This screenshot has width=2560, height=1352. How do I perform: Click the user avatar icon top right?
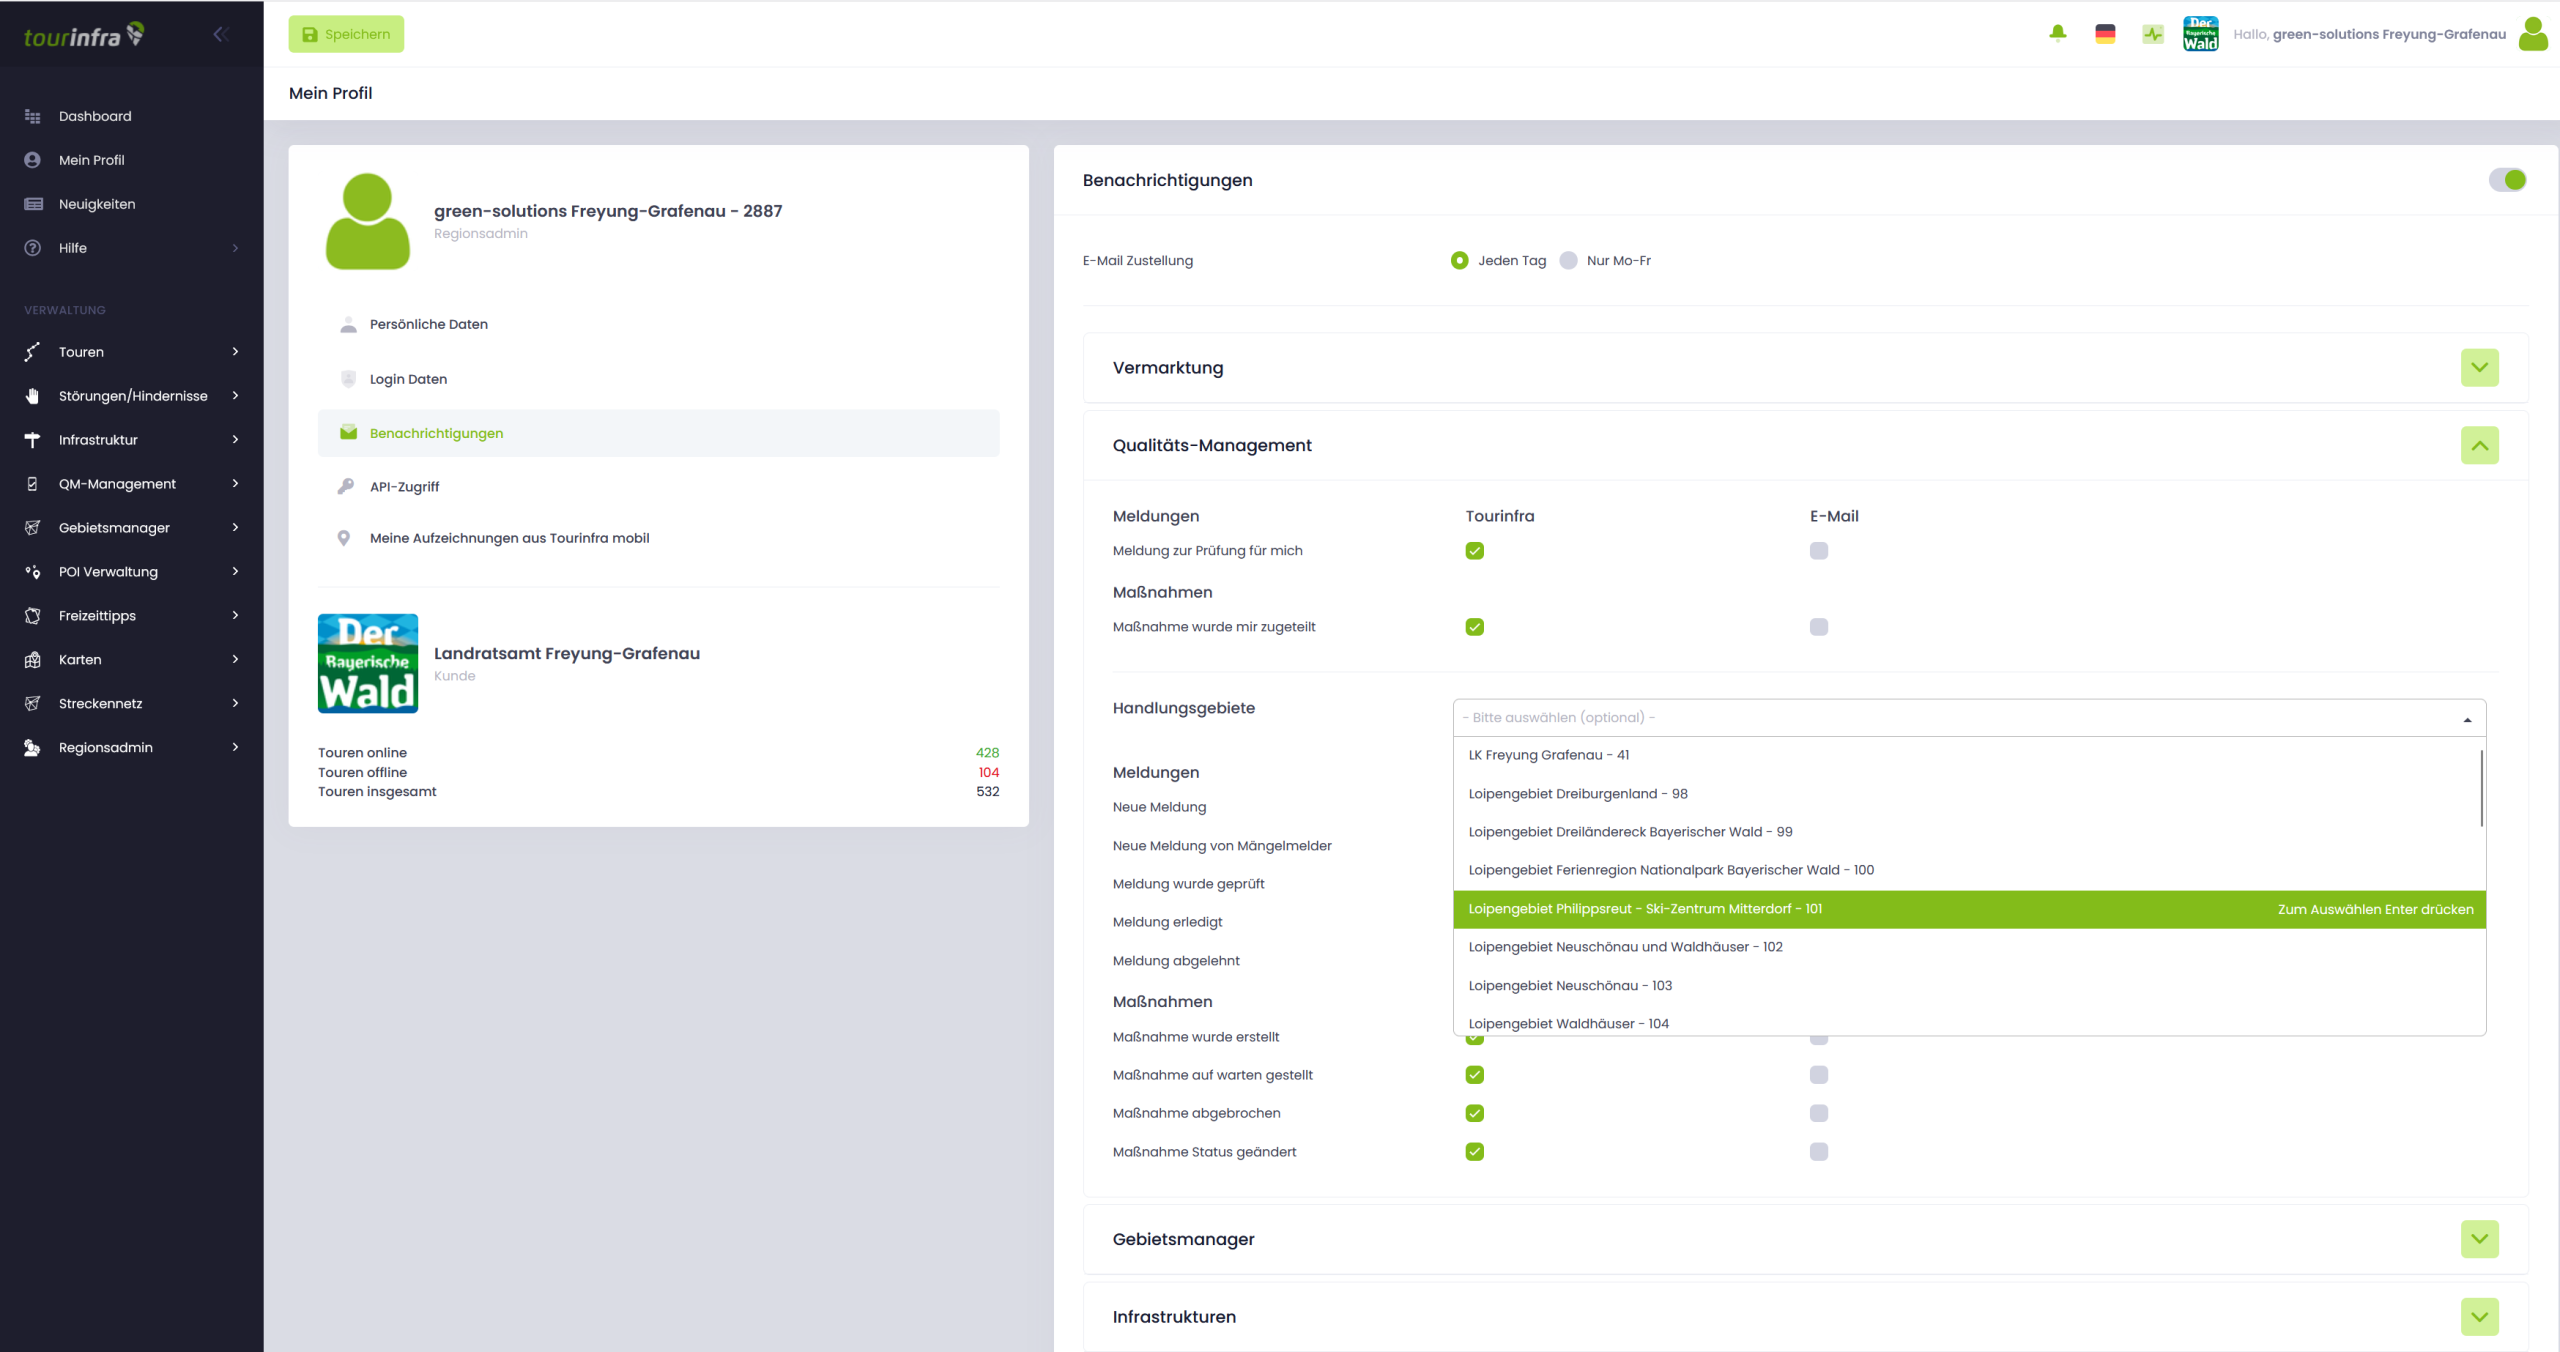pyautogui.click(x=2533, y=34)
